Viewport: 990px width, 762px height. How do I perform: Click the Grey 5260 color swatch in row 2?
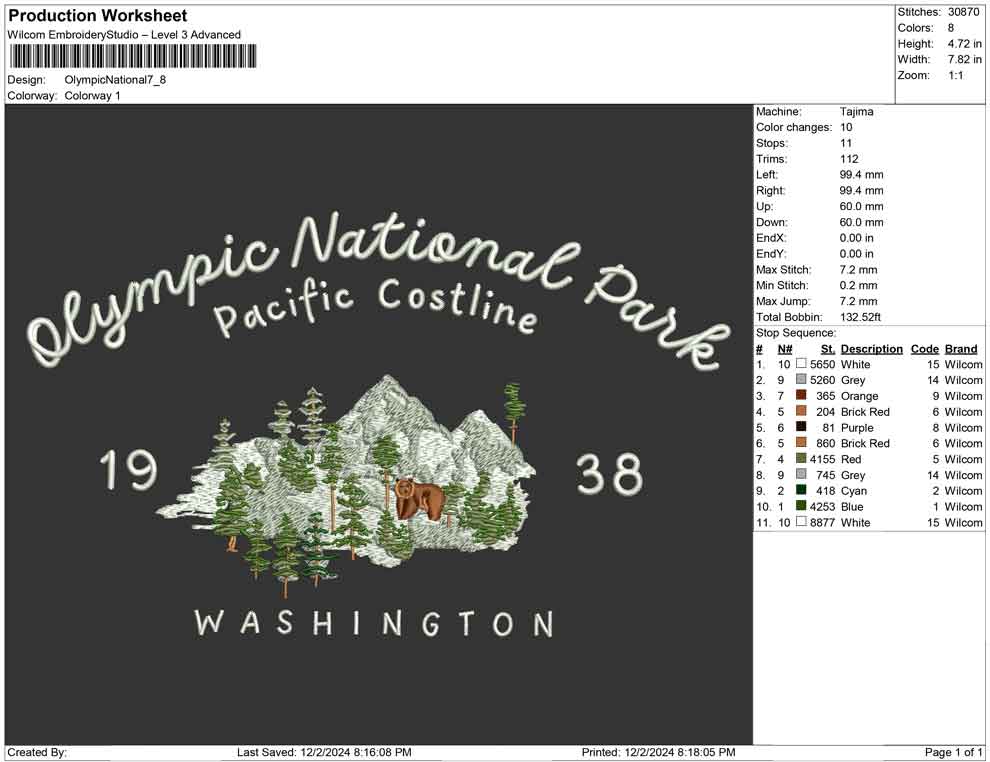coord(801,379)
